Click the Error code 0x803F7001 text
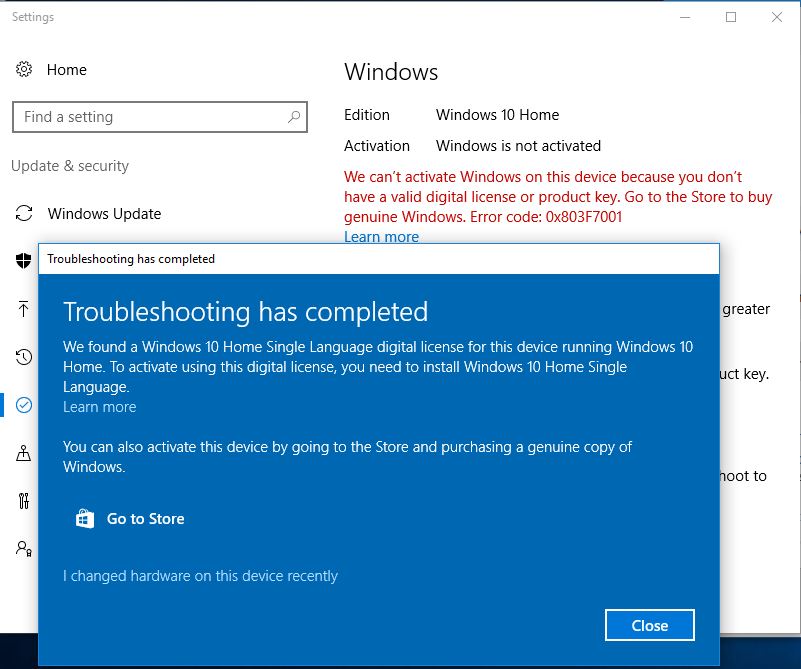This screenshot has width=801, height=669. click(546, 217)
